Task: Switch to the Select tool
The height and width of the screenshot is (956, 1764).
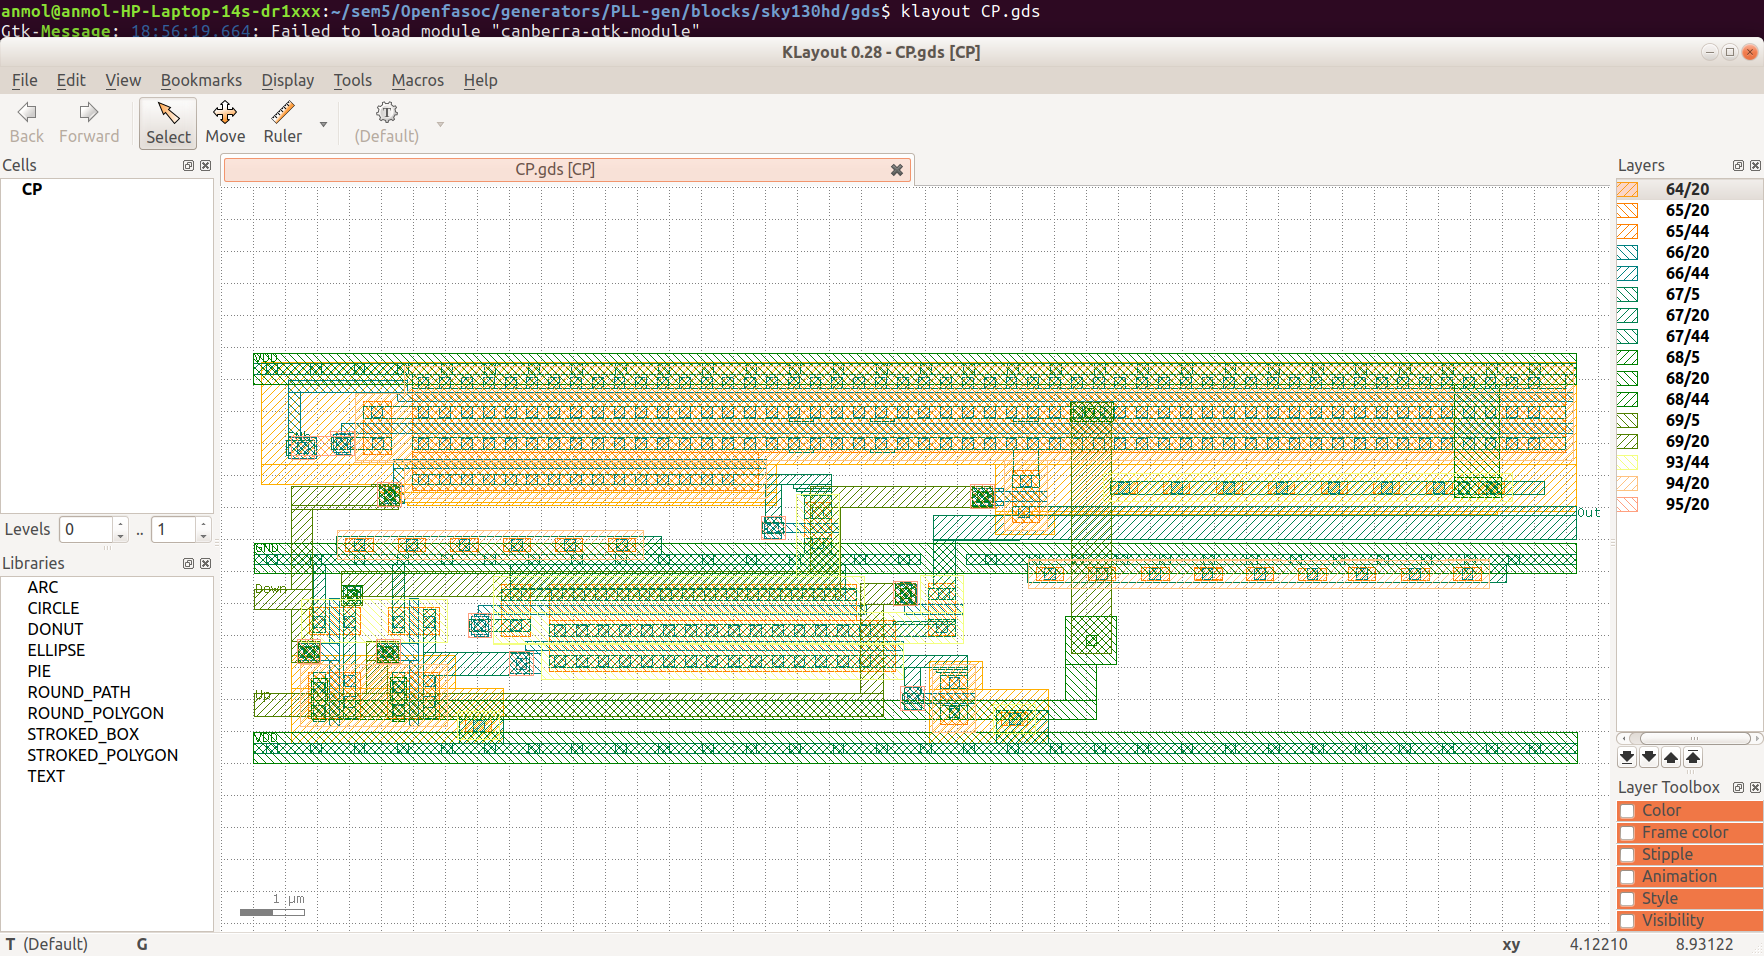Action: [x=167, y=122]
